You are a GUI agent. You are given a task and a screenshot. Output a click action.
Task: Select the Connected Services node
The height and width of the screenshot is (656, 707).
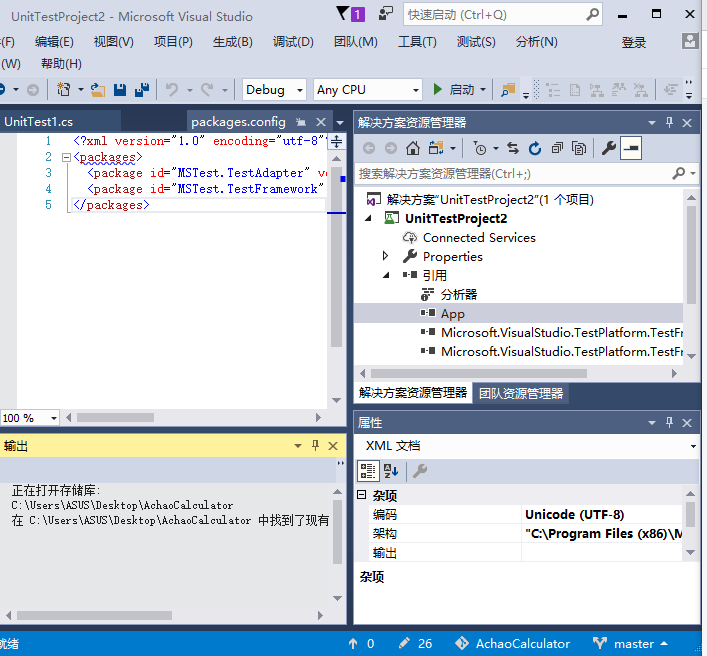tap(478, 238)
